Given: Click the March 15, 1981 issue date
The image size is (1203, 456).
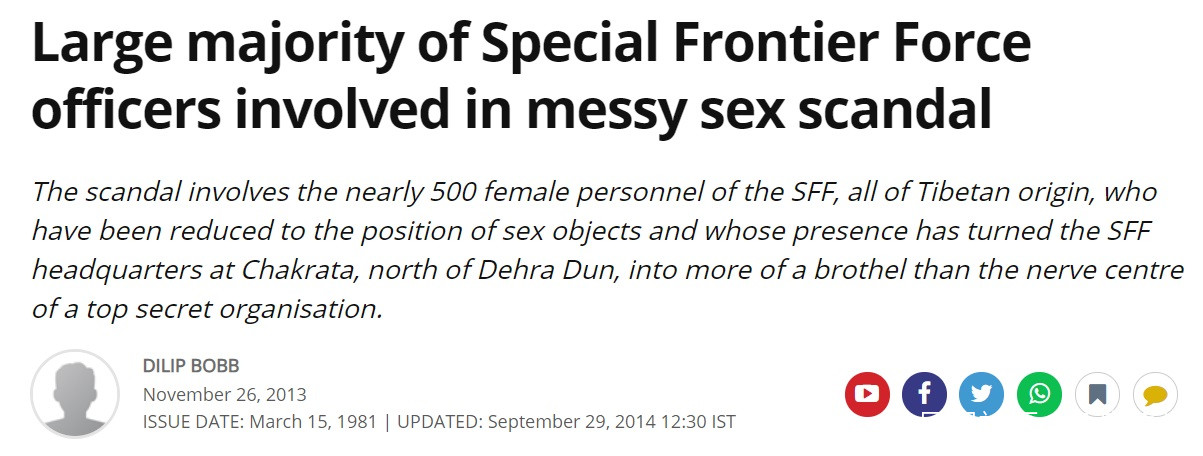Looking at the screenshot, I should click(x=313, y=422).
